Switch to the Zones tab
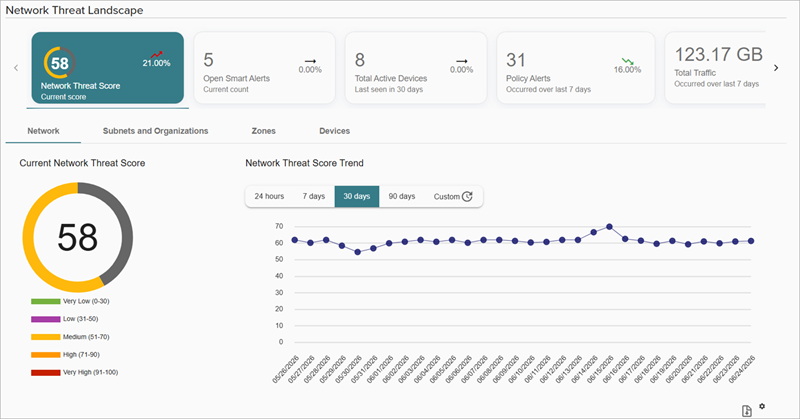Viewport: 800px width, 419px height. coord(263,131)
